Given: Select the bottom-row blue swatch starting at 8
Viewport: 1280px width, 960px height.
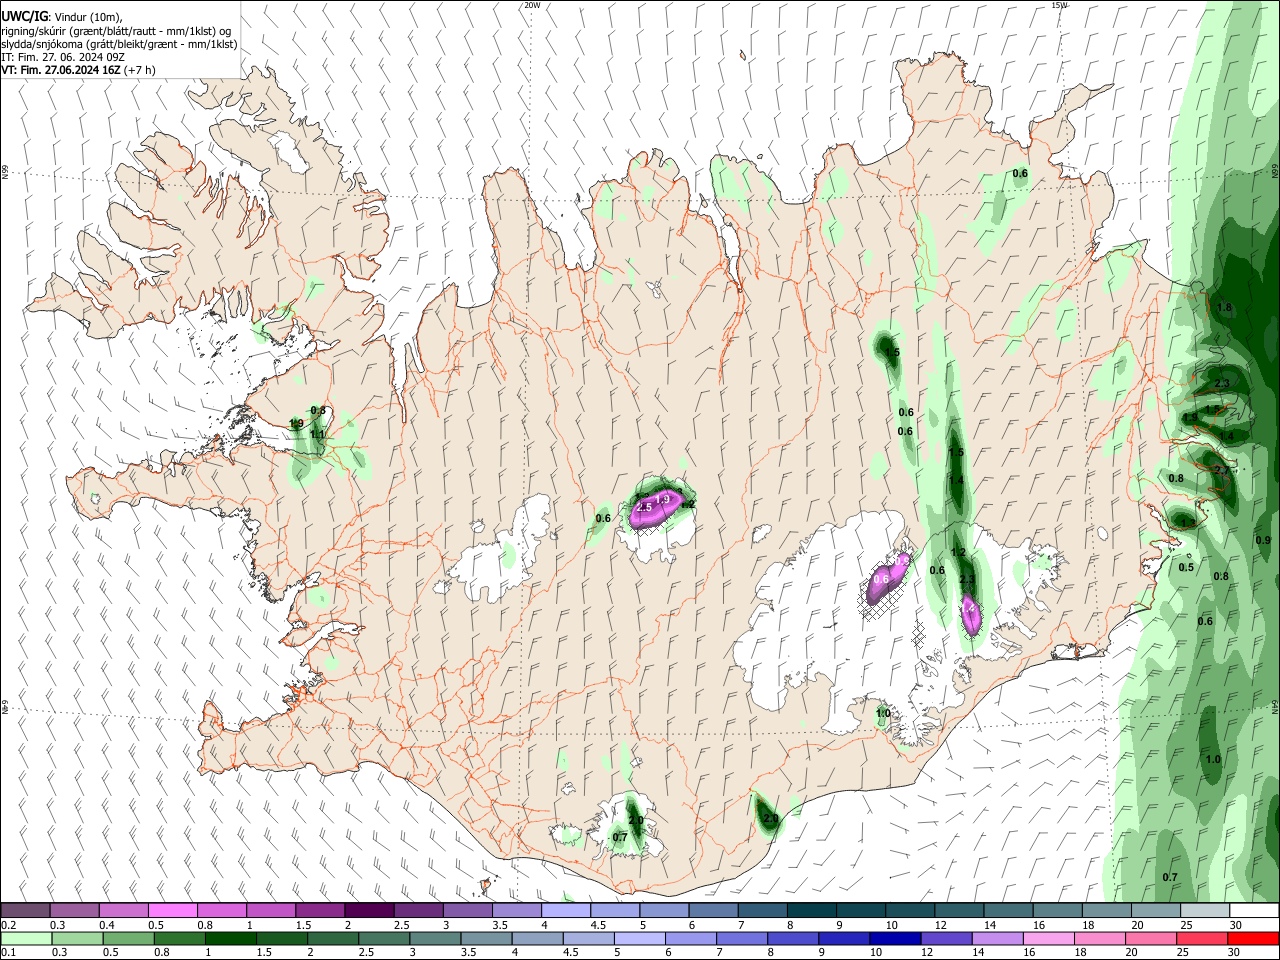Looking at the screenshot, I should (x=791, y=938).
